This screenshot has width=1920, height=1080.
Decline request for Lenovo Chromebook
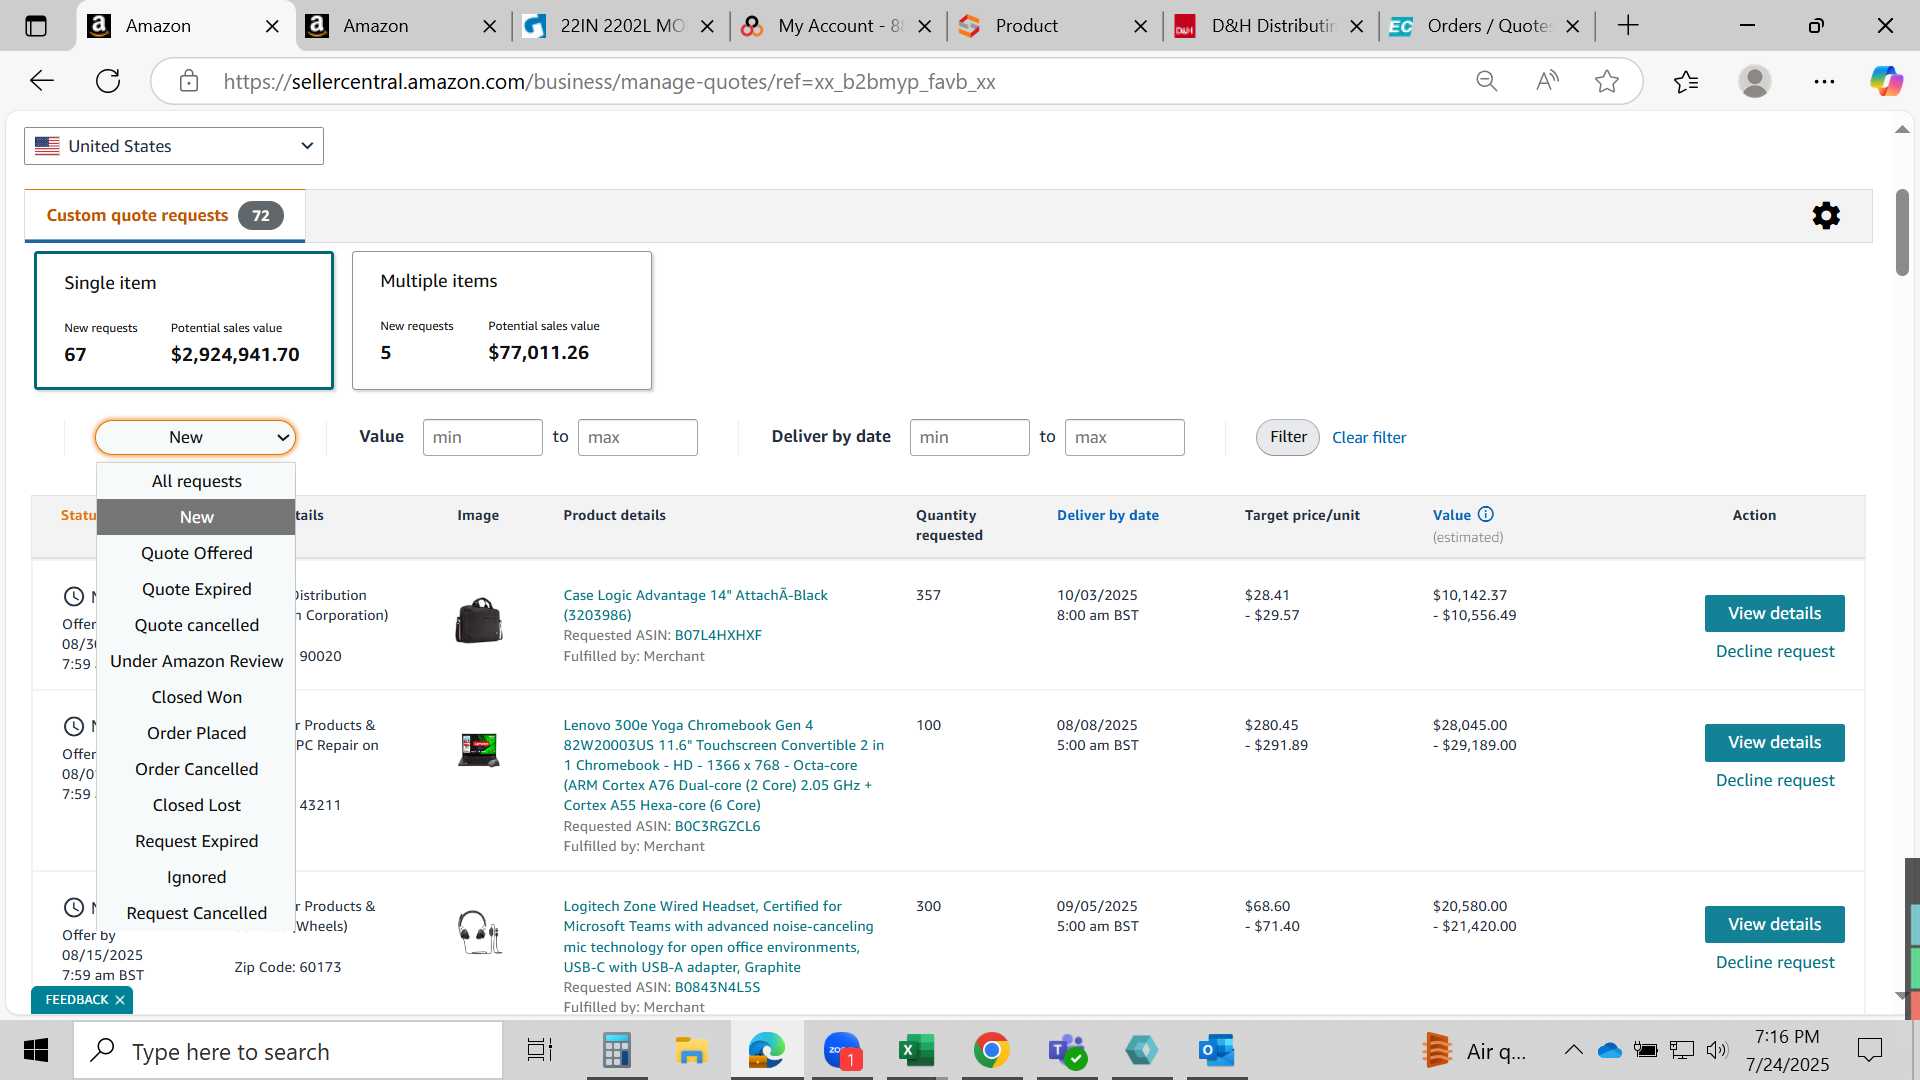[x=1775, y=780]
